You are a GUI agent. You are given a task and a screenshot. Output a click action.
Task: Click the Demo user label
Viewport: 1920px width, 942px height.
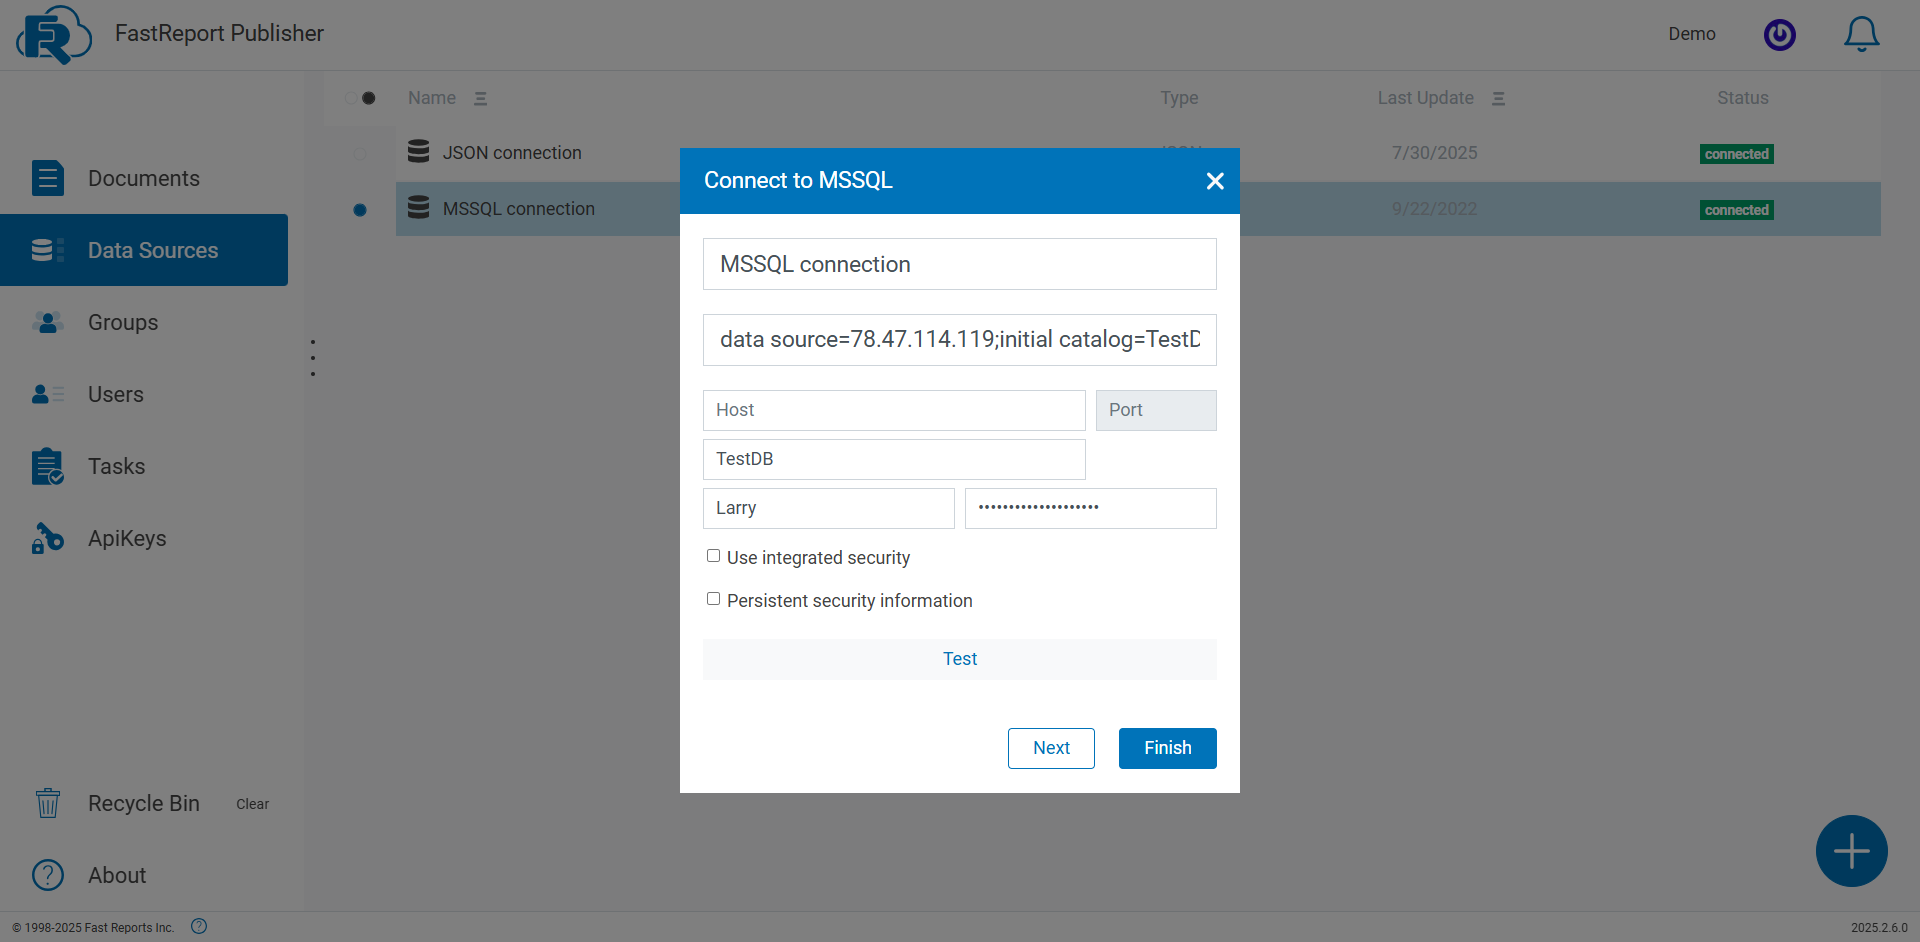click(1692, 34)
